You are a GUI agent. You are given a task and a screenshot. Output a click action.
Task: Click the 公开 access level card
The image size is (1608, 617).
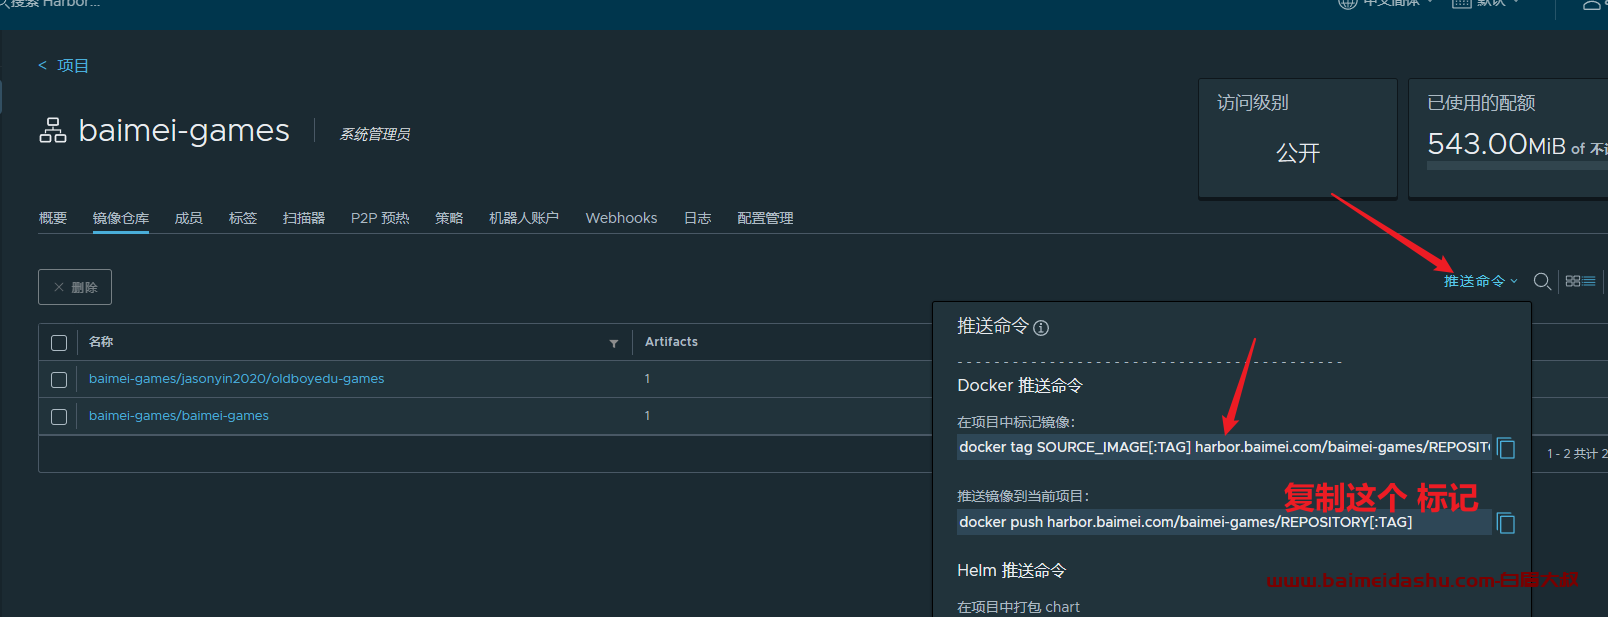(1298, 138)
